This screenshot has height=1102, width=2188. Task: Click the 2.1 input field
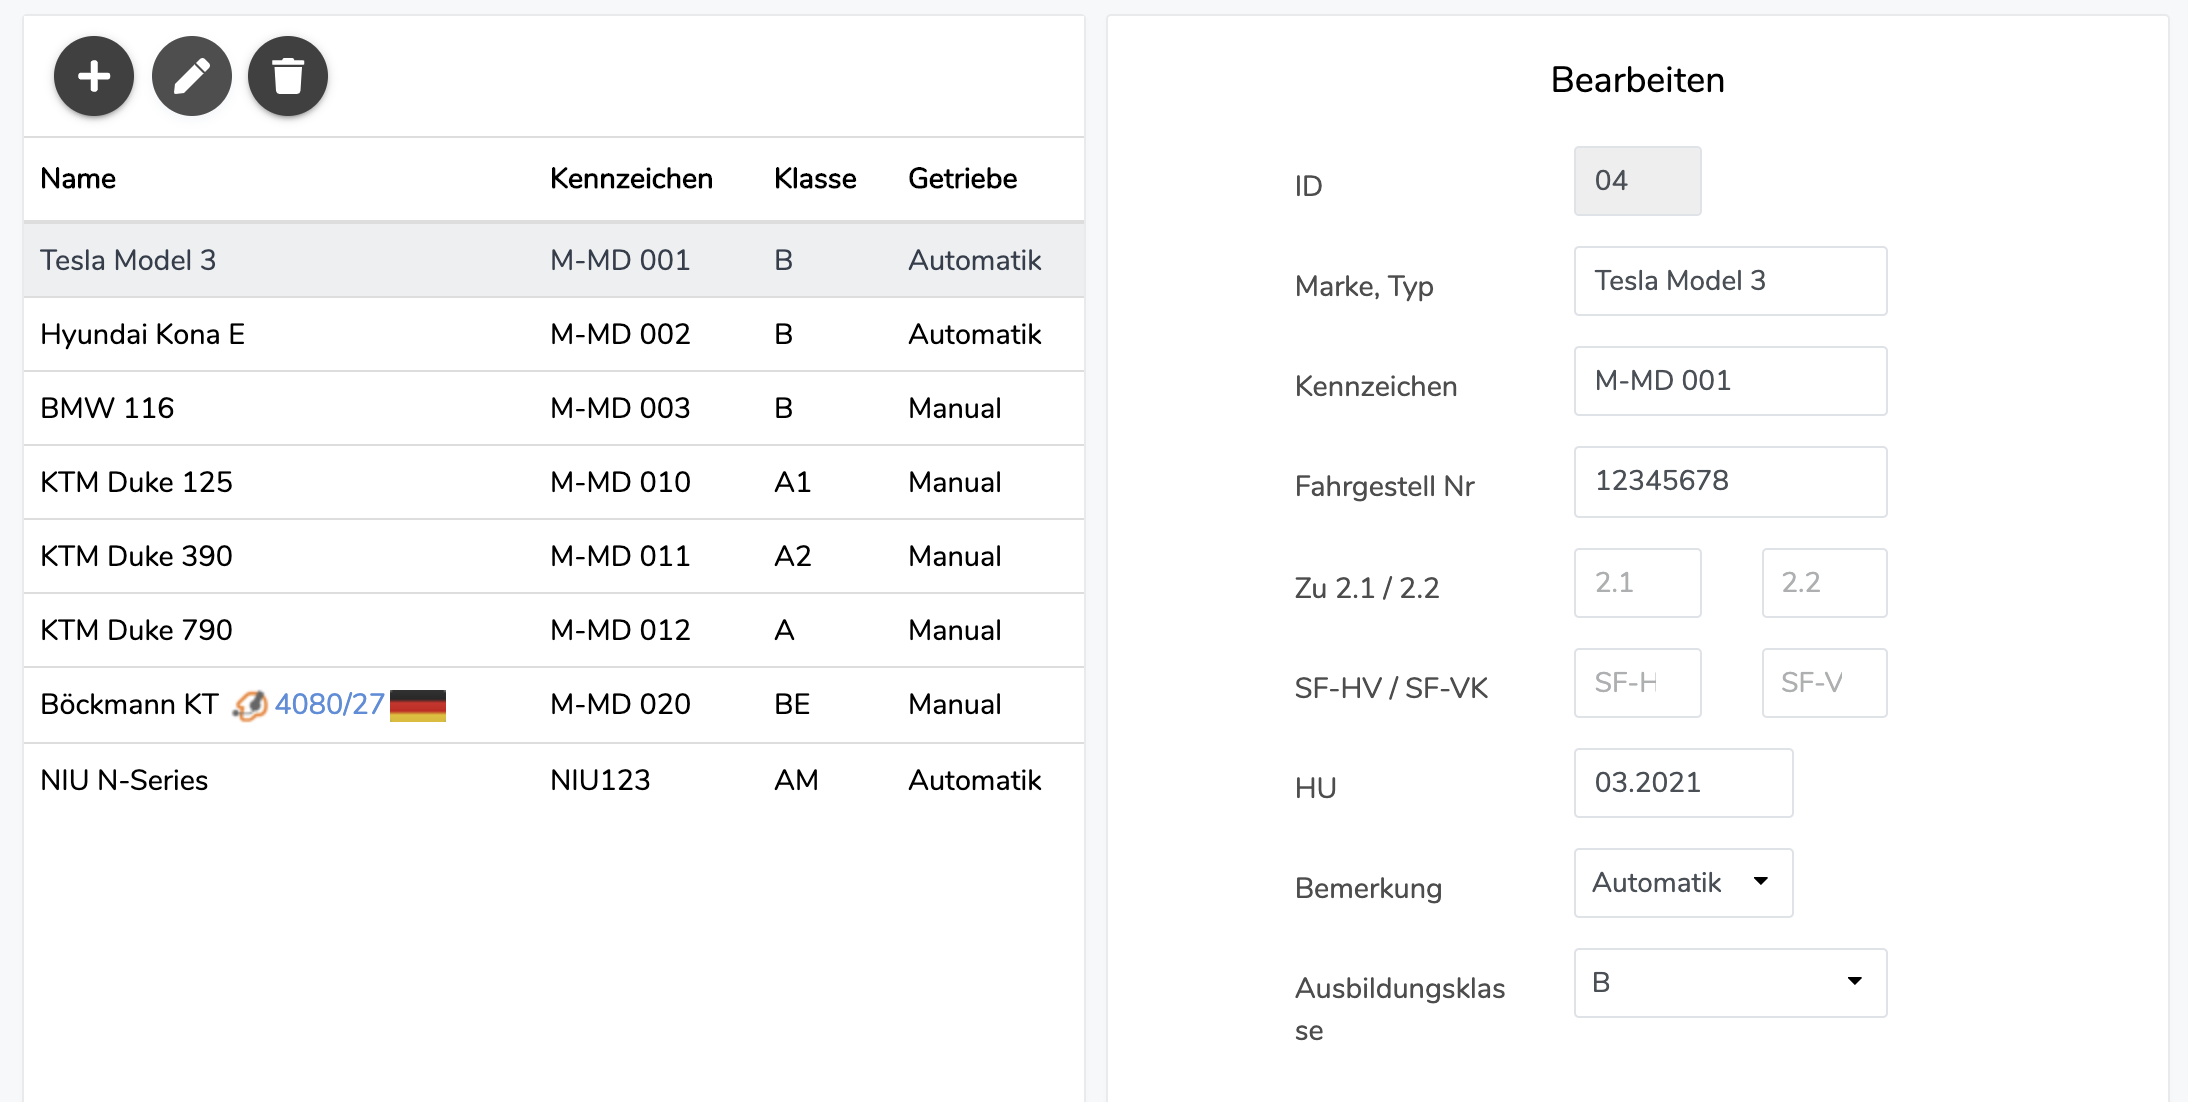click(x=1637, y=583)
